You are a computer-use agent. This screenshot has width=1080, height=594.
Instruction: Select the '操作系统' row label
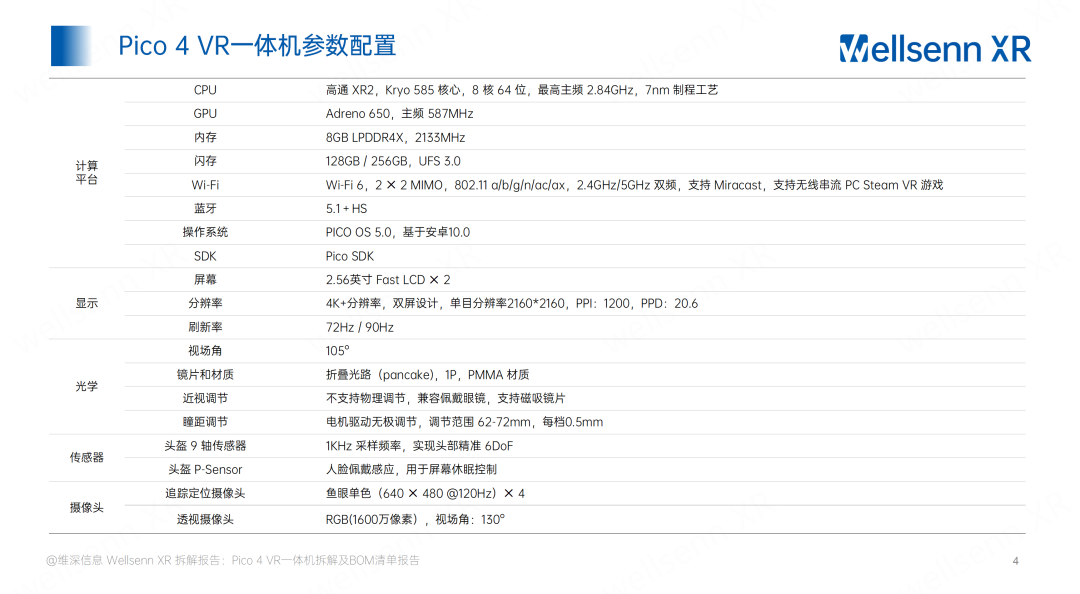point(205,232)
